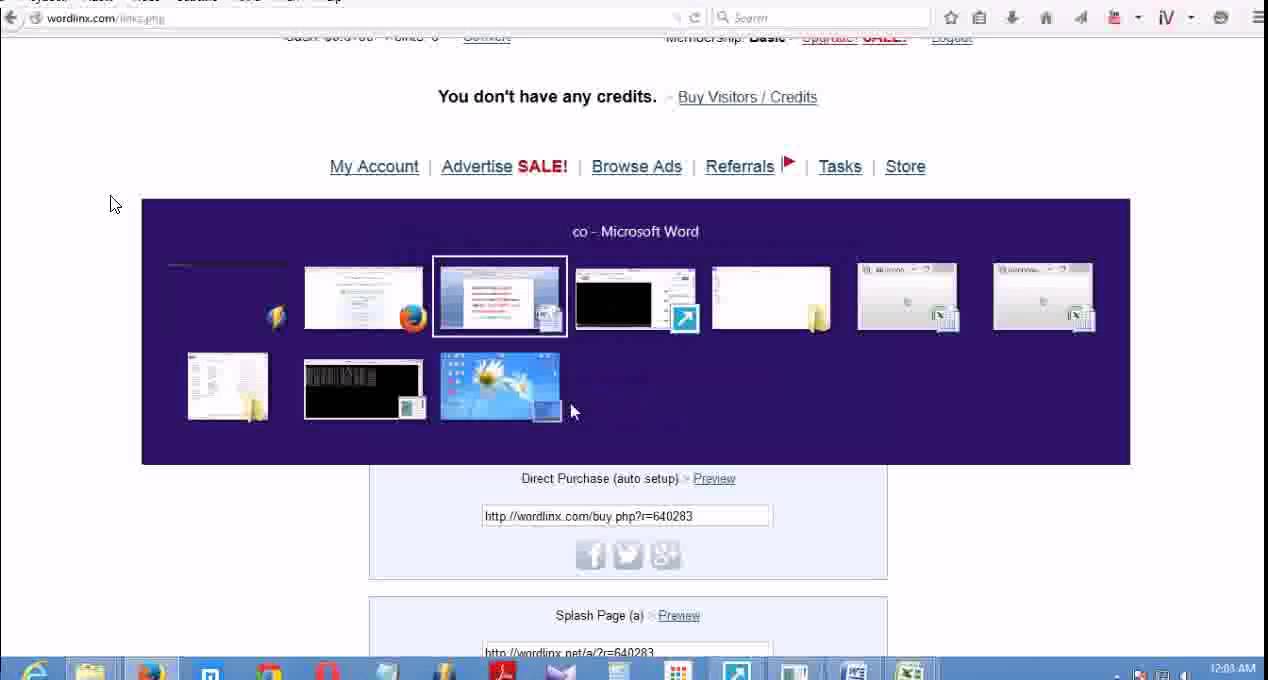The width and height of the screenshot is (1268, 680).
Task: Focus the Firefox search box
Action: tap(823, 18)
